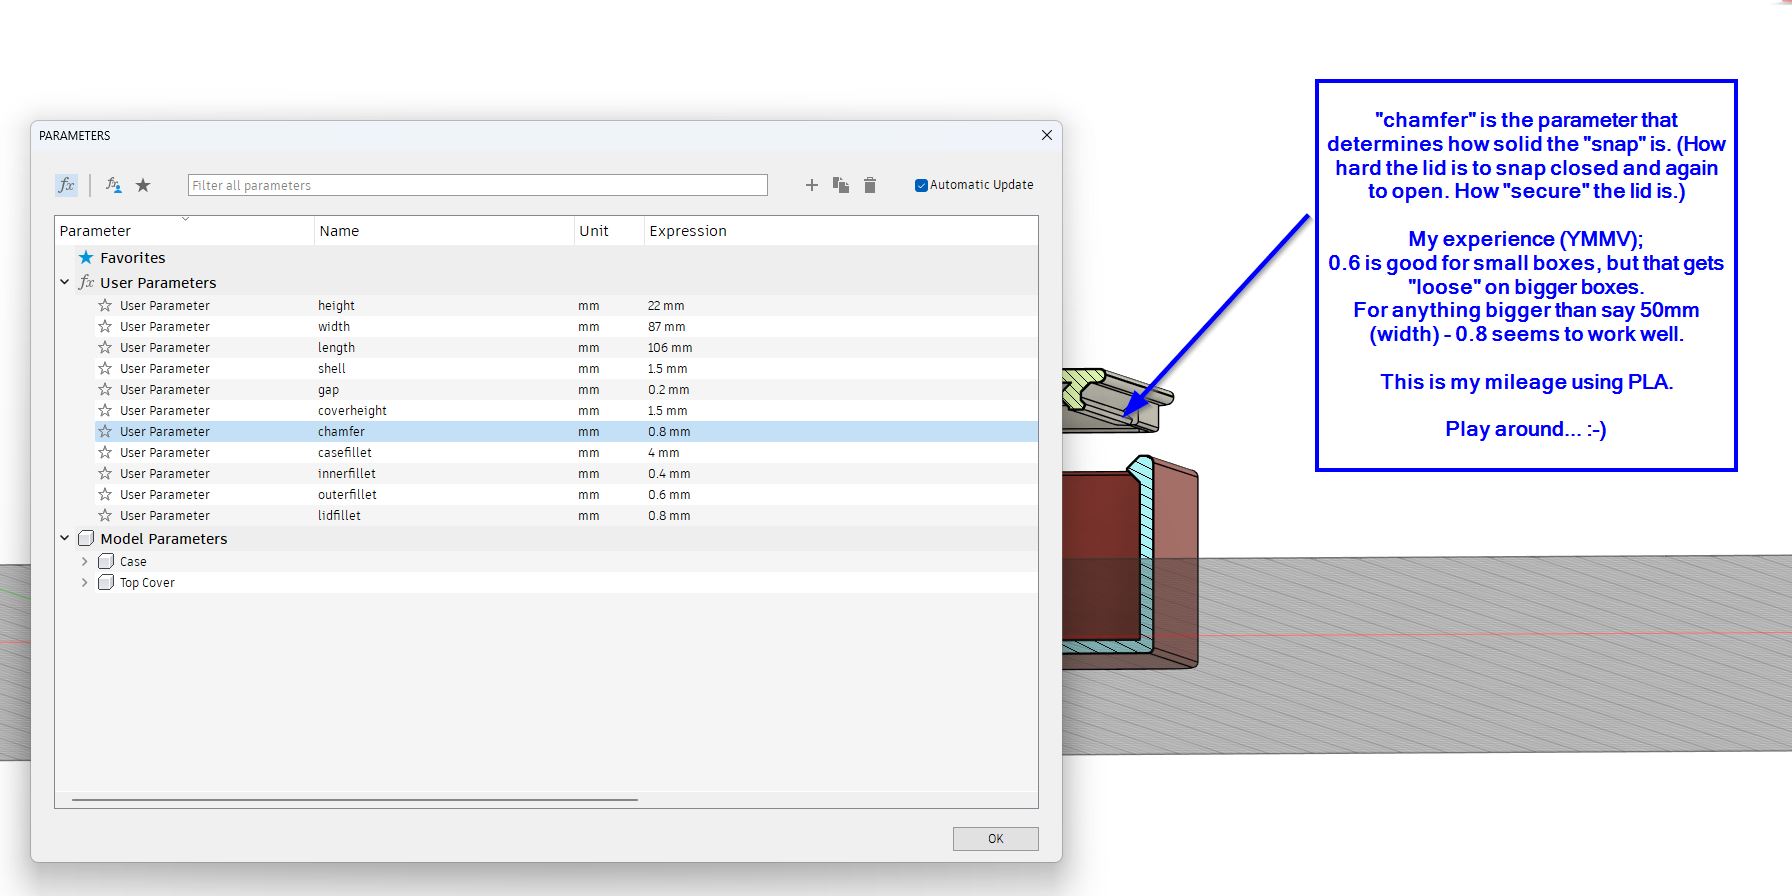Delete parameter using the trash icon

click(x=870, y=185)
